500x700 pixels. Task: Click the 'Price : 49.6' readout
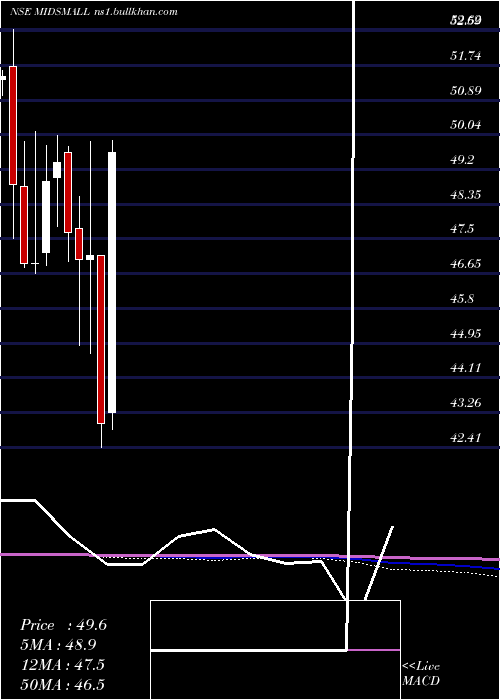[x=63, y=625]
